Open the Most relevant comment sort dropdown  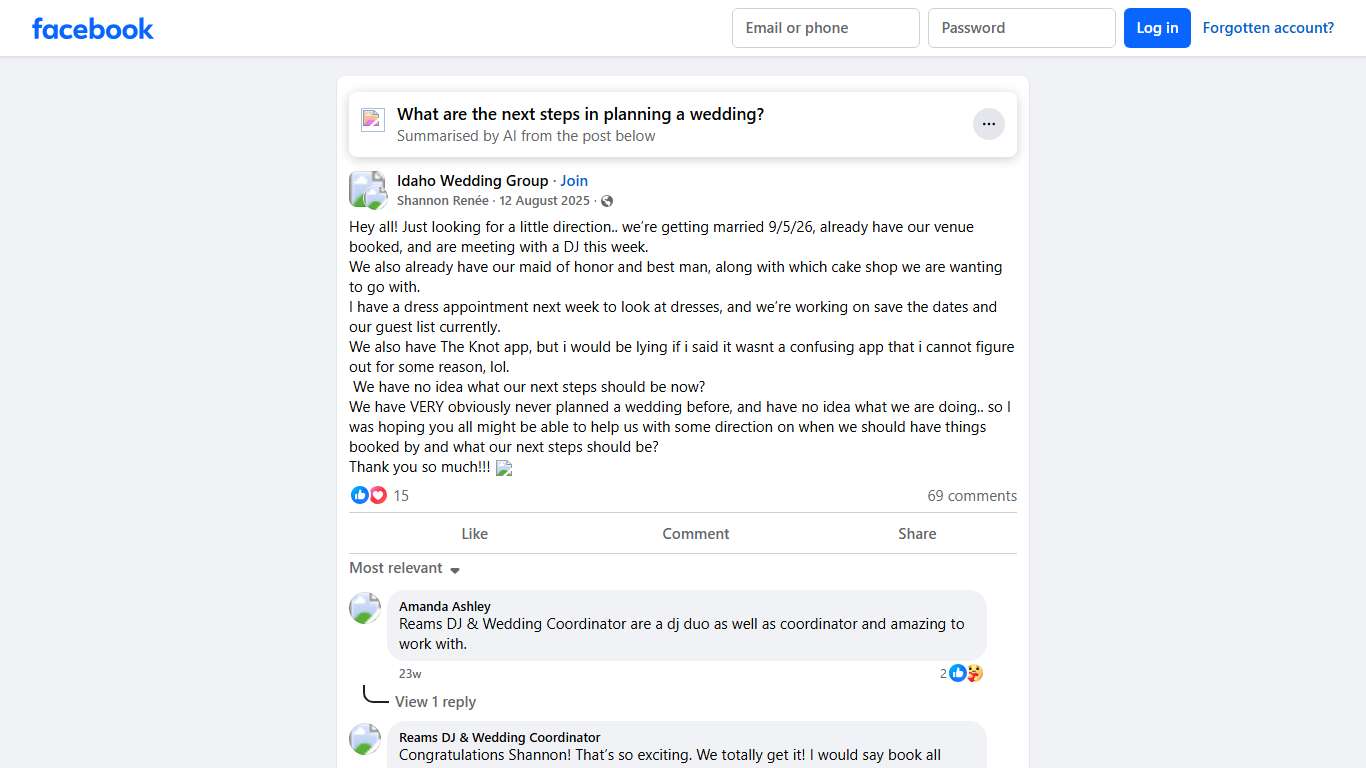(x=404, y=568)
